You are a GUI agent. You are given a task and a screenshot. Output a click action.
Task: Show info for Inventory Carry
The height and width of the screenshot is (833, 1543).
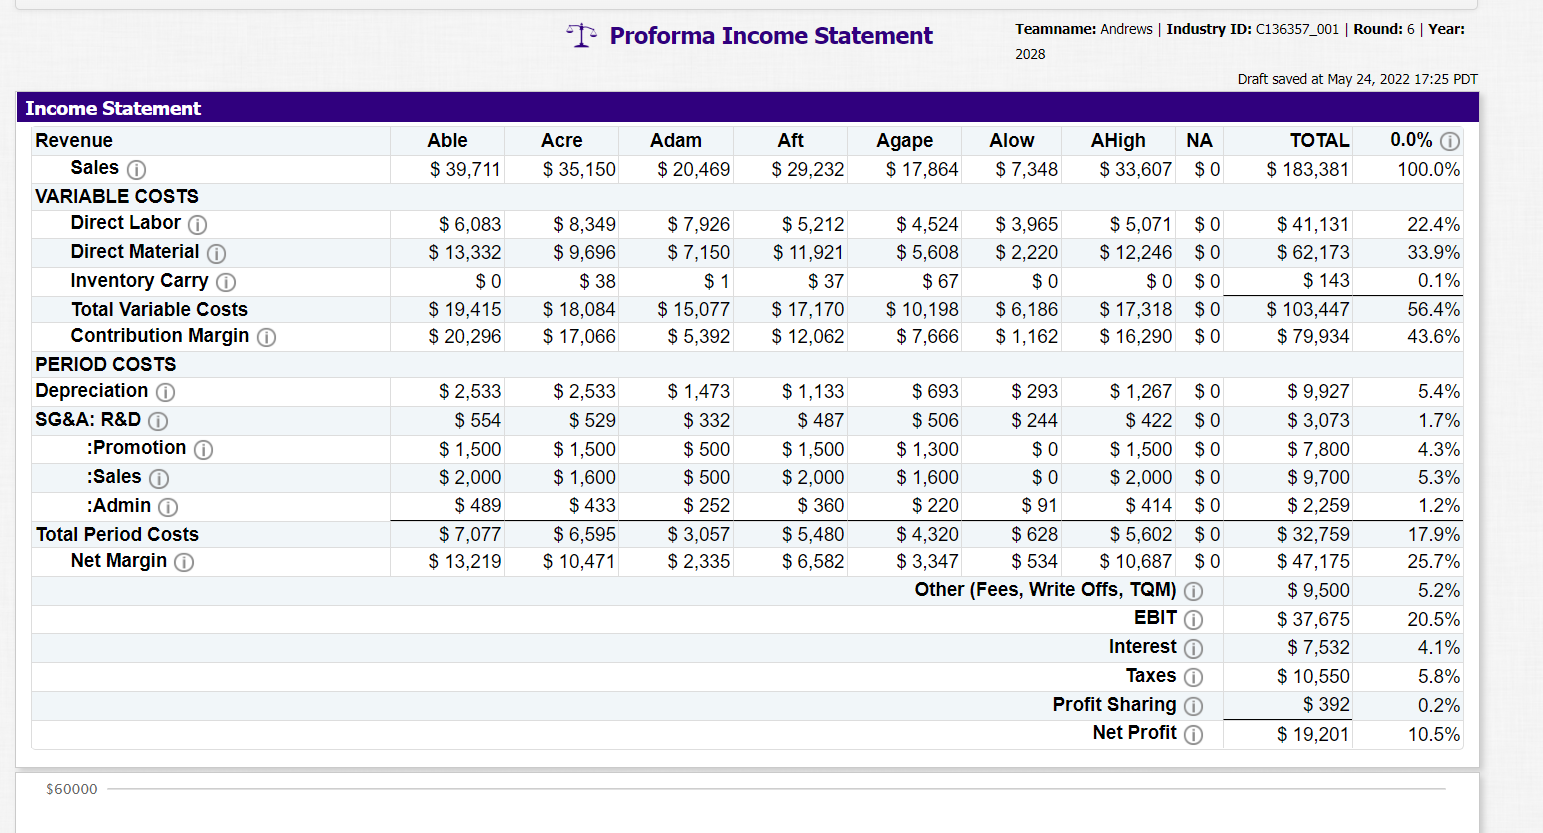[x=226, y=282]
